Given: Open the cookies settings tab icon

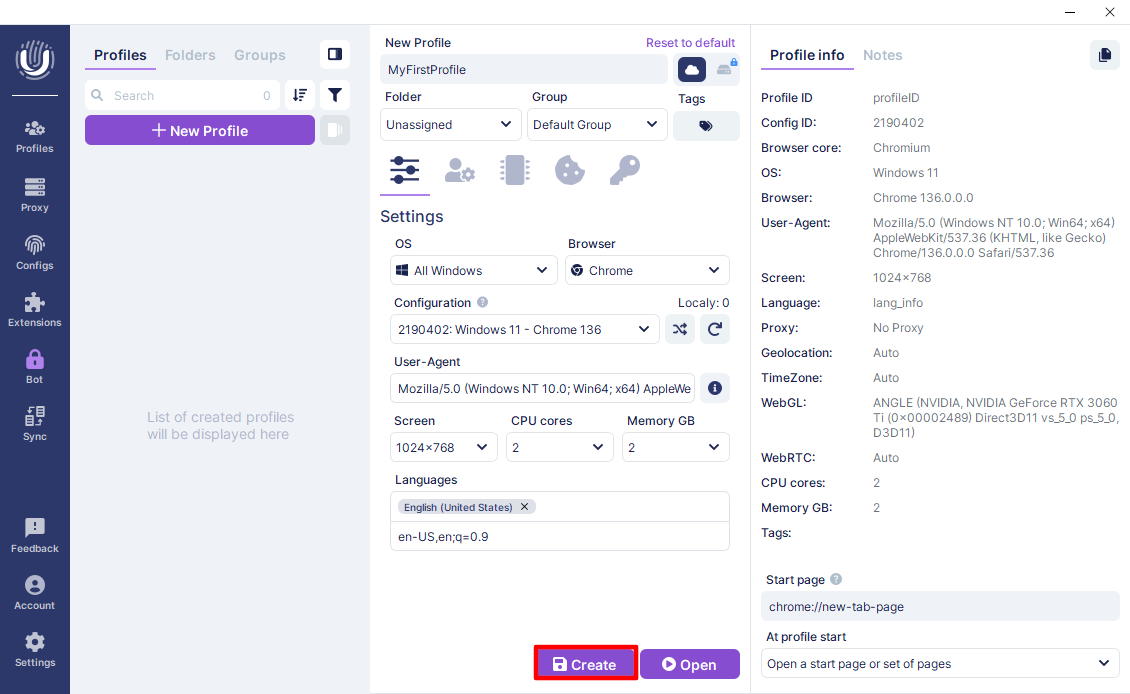Looking at the screenshot, I should point(569,170).
